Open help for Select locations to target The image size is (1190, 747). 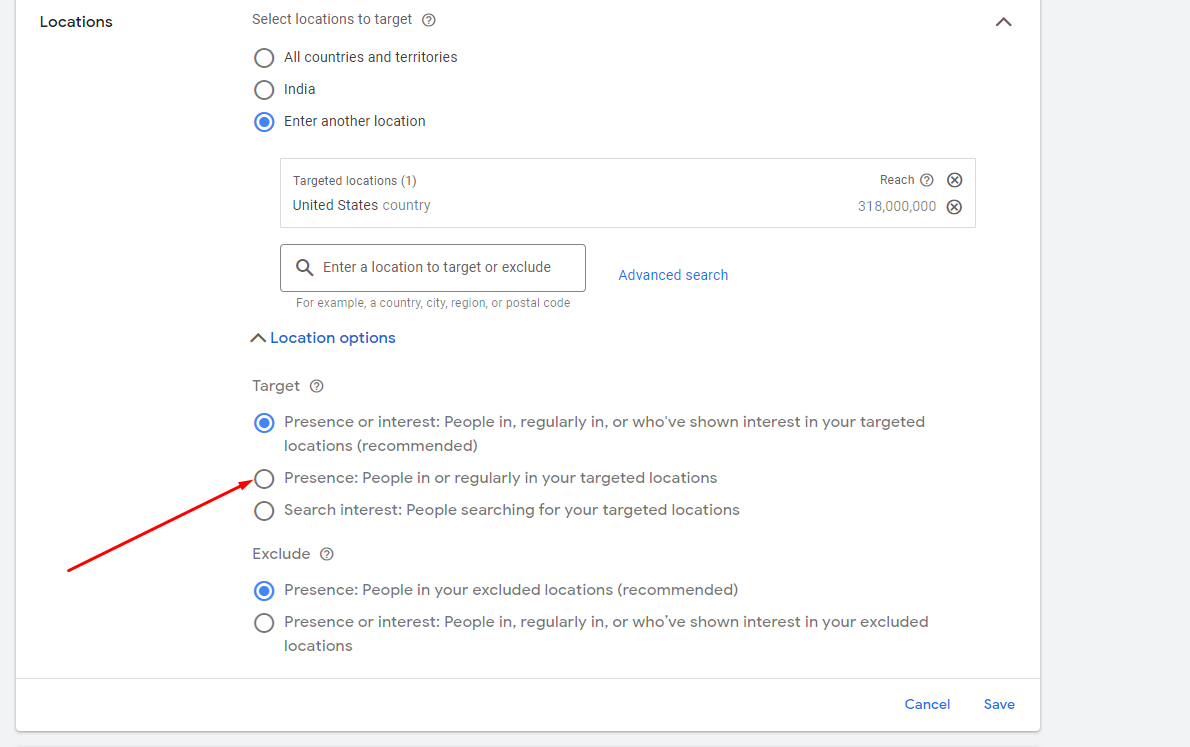coord(429,20)
